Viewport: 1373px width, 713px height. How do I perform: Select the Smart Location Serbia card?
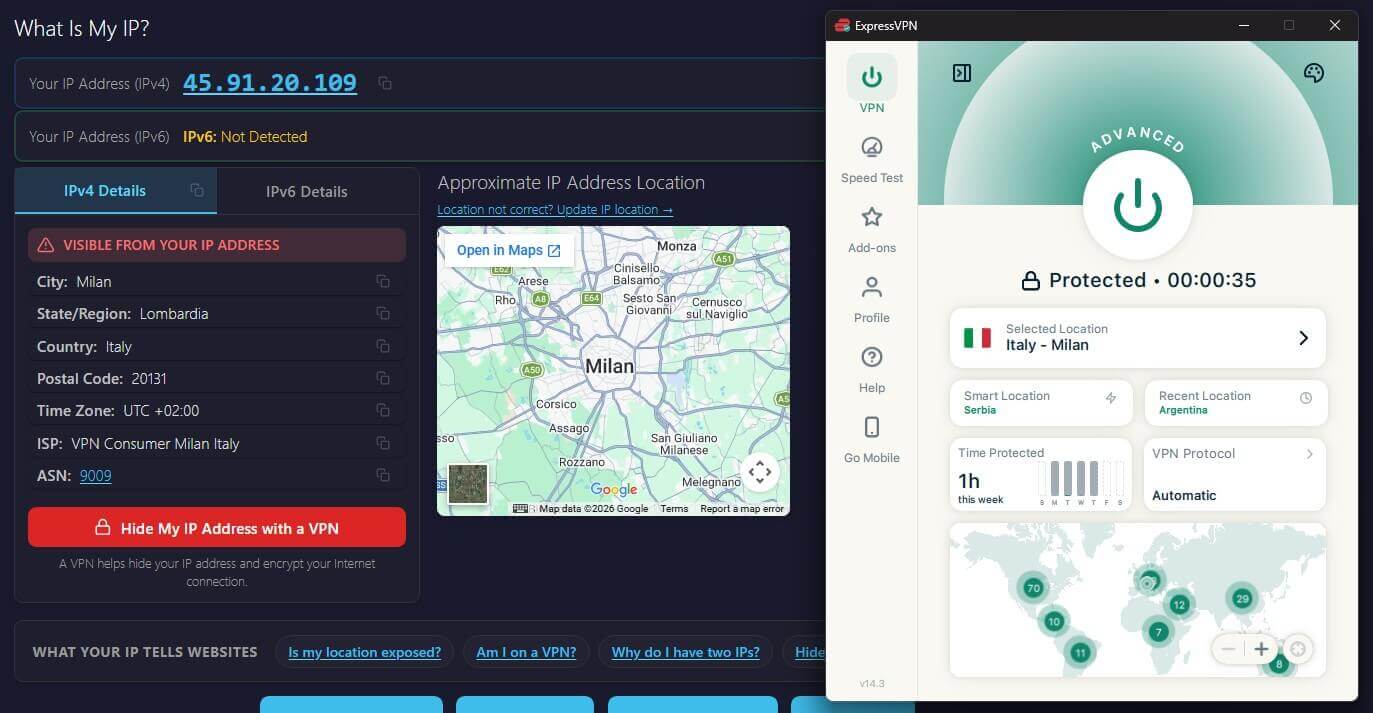tap(1041, 403)
